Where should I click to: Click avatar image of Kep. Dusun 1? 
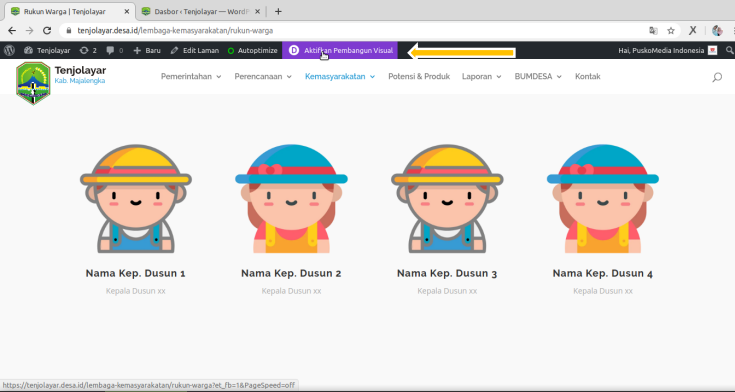pos(136,199)
